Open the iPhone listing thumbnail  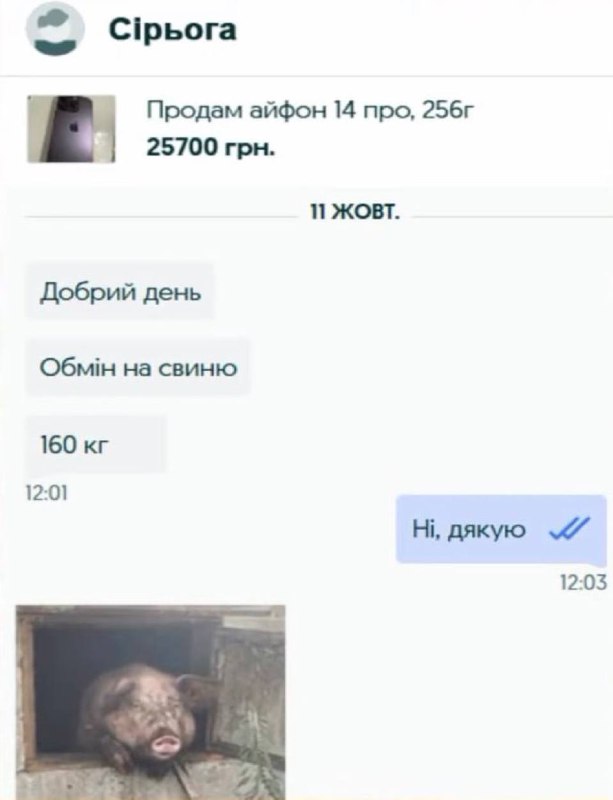(x=71, y=129)
